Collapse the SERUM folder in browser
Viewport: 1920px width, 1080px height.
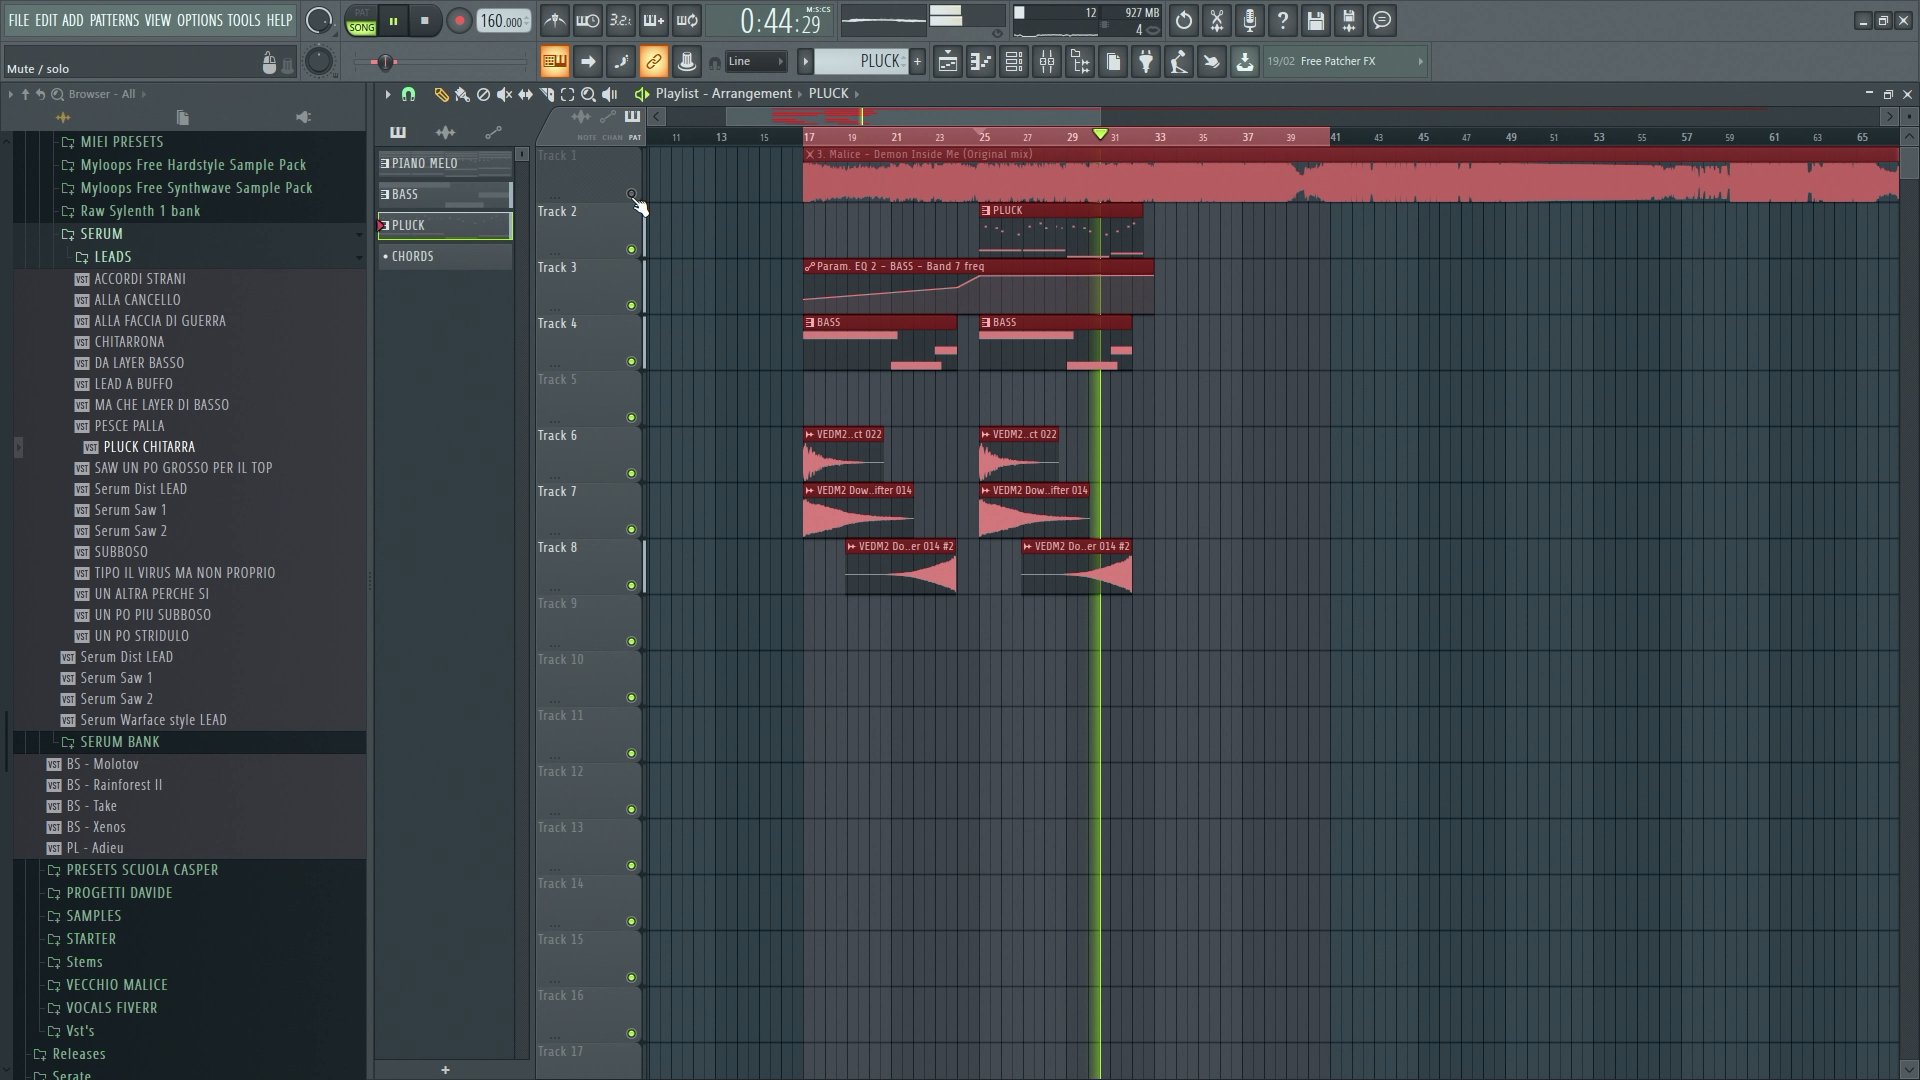101,234
